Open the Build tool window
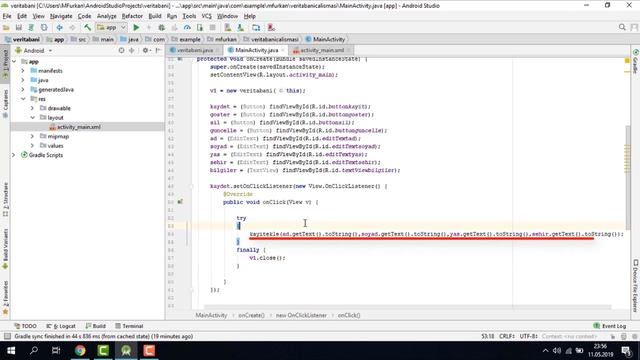The image size is (640, 360). click(x=96, y=326)
